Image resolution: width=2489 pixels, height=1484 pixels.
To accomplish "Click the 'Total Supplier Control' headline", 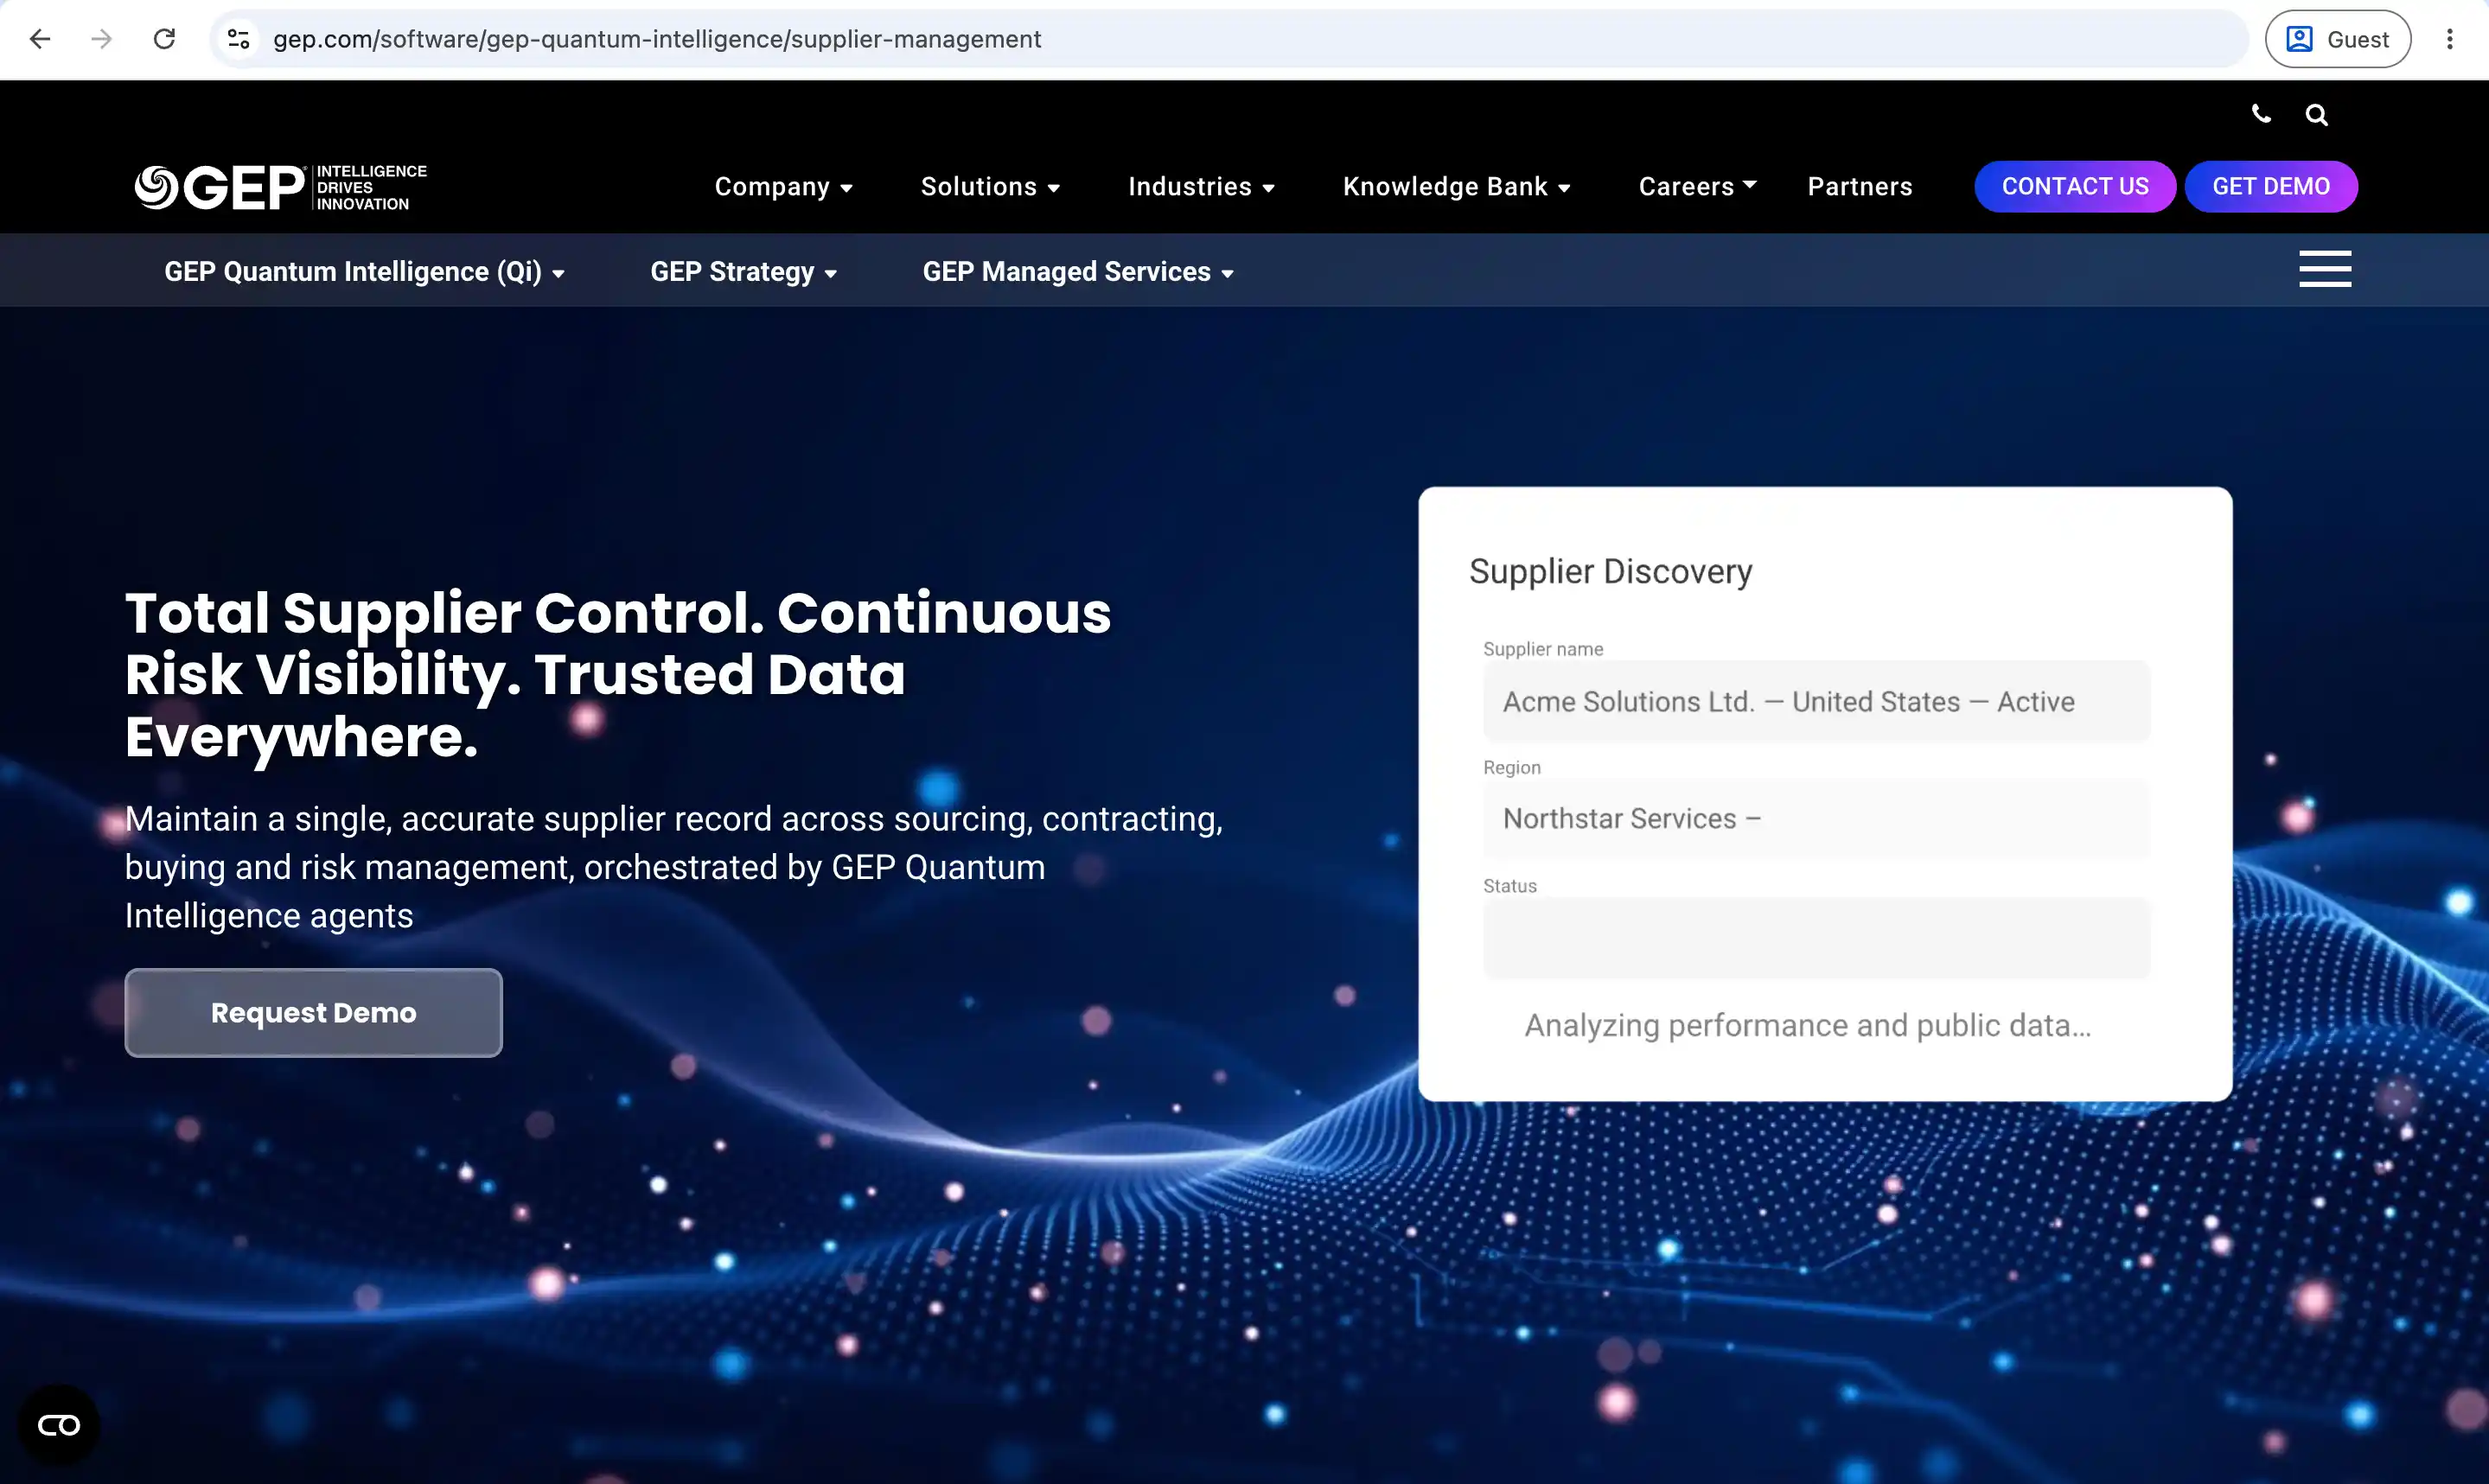I will [618, 674].
